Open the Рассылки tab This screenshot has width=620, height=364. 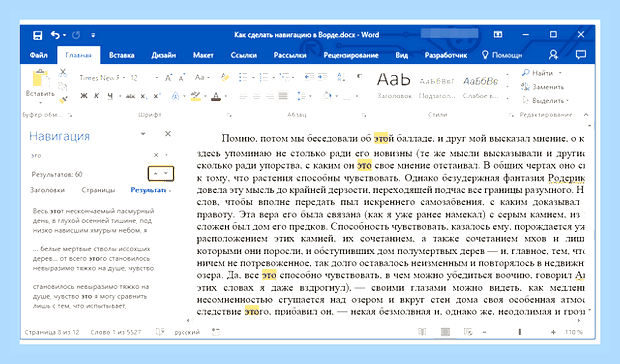pos(290,55)
